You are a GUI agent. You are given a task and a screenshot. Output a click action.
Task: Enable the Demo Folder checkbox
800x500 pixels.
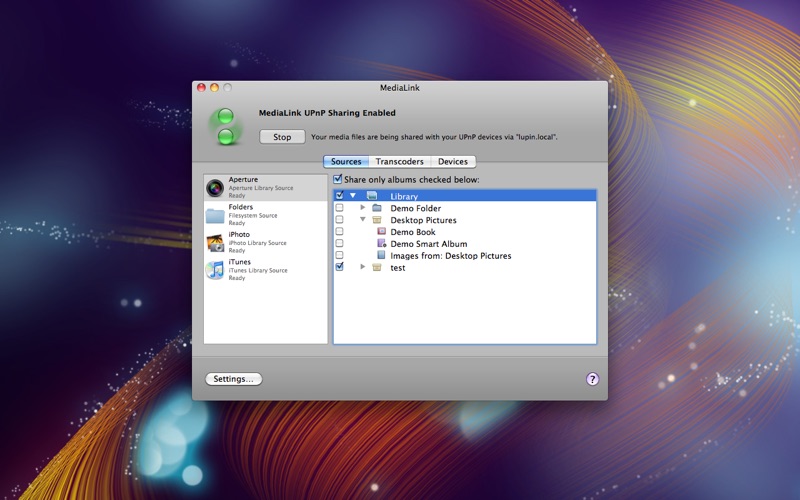point(340,208)
